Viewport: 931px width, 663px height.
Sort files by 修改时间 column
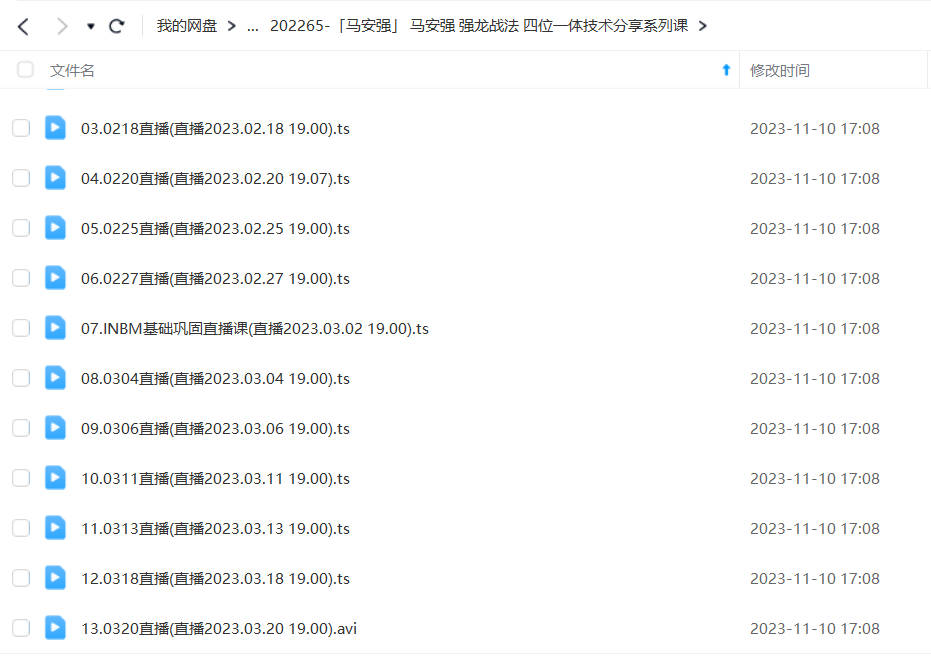click(x=780, y=71)
